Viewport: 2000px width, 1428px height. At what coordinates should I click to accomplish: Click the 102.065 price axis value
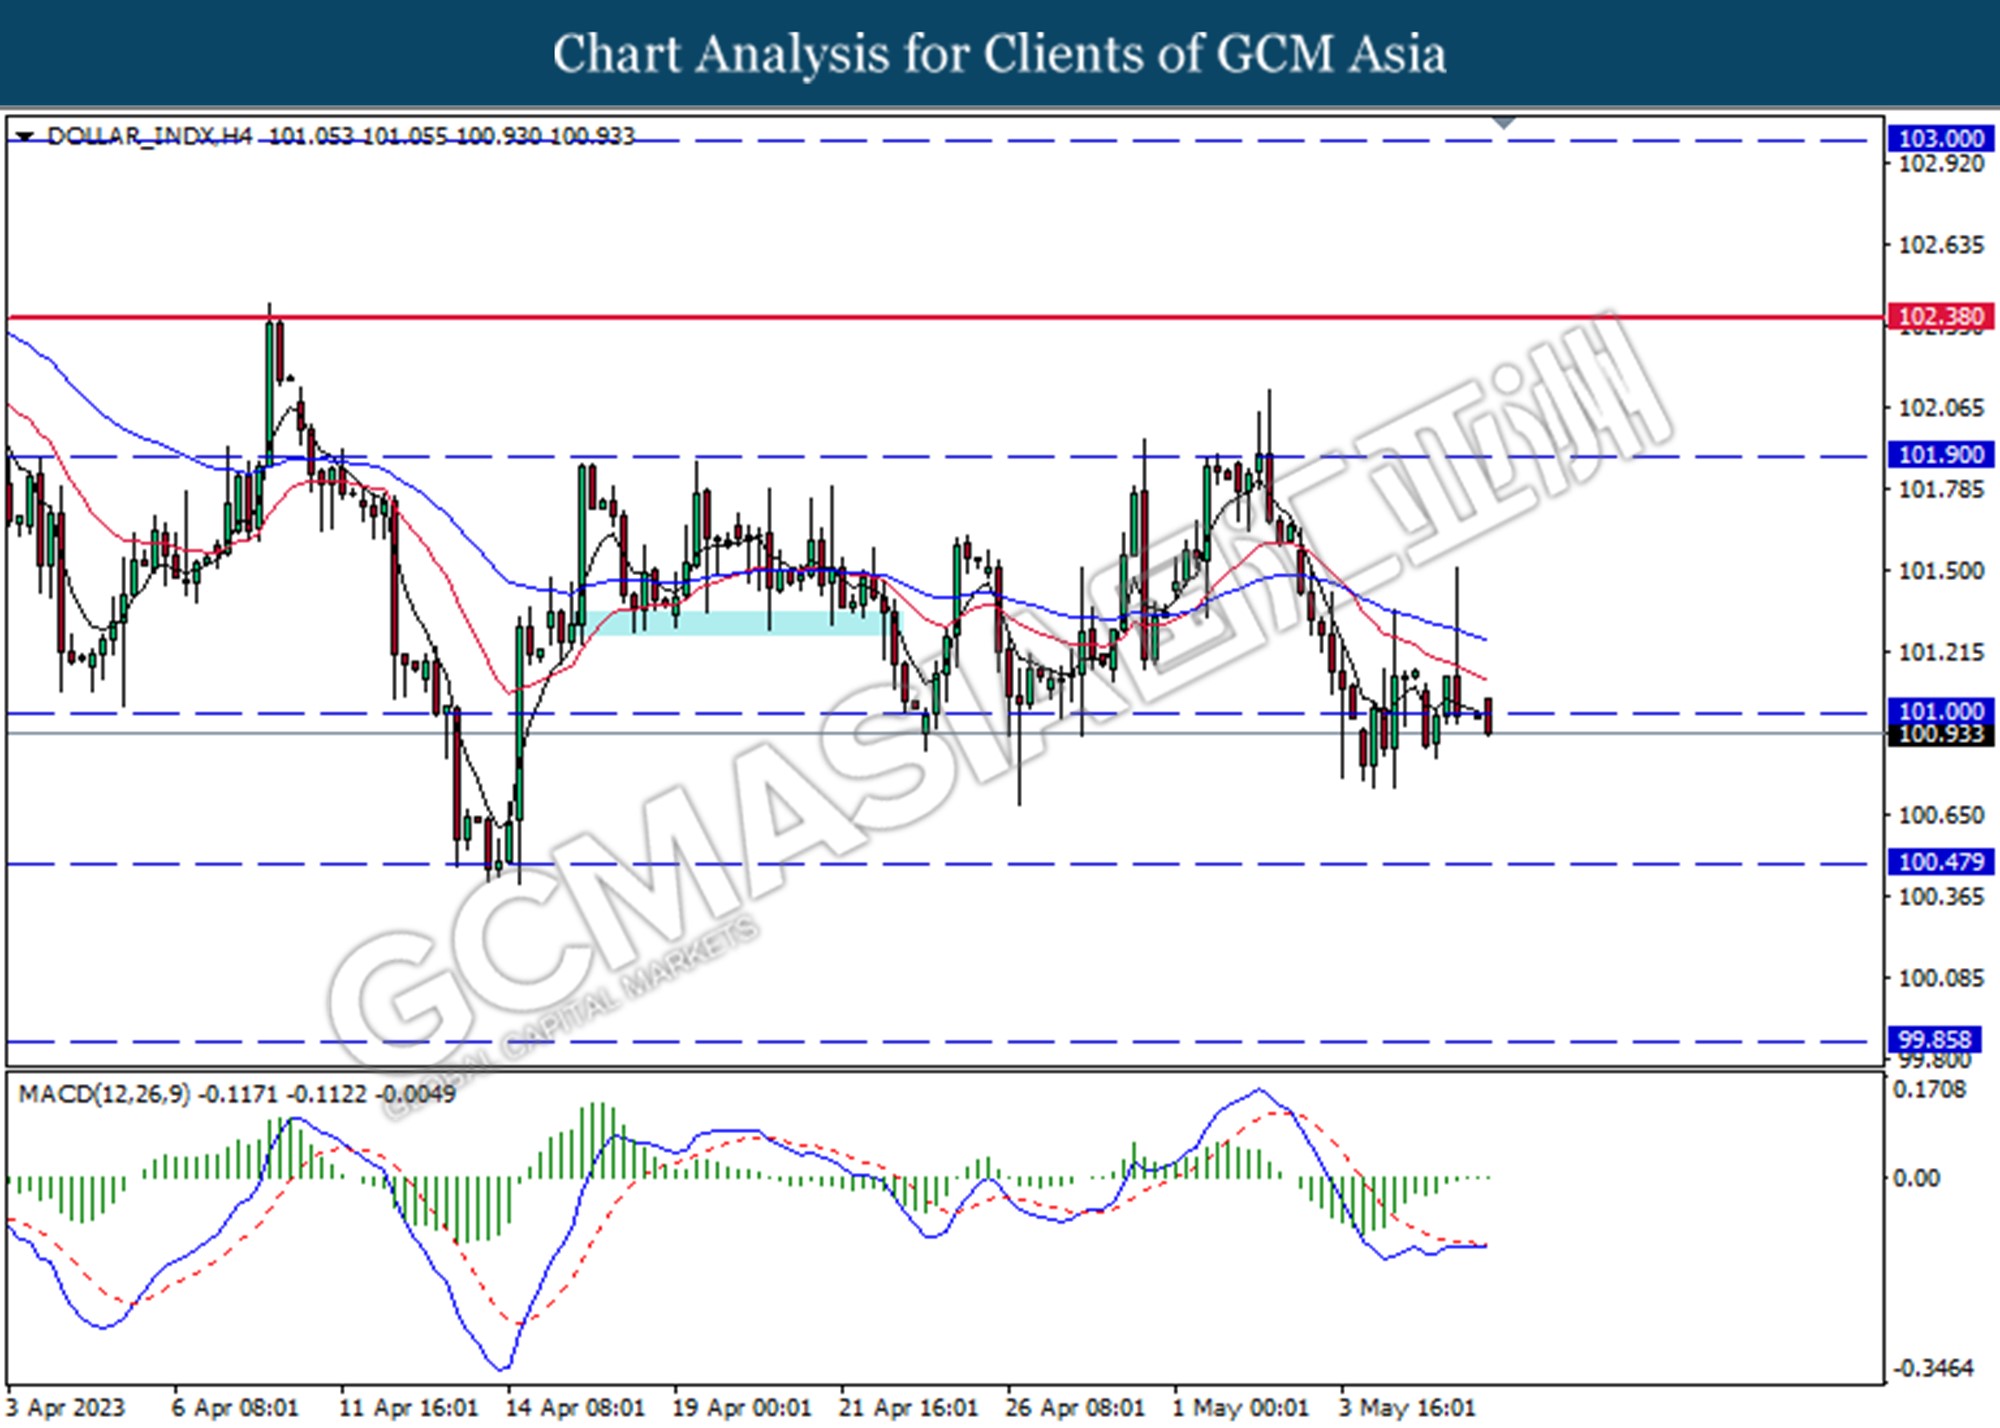(x=1941, y=408)
